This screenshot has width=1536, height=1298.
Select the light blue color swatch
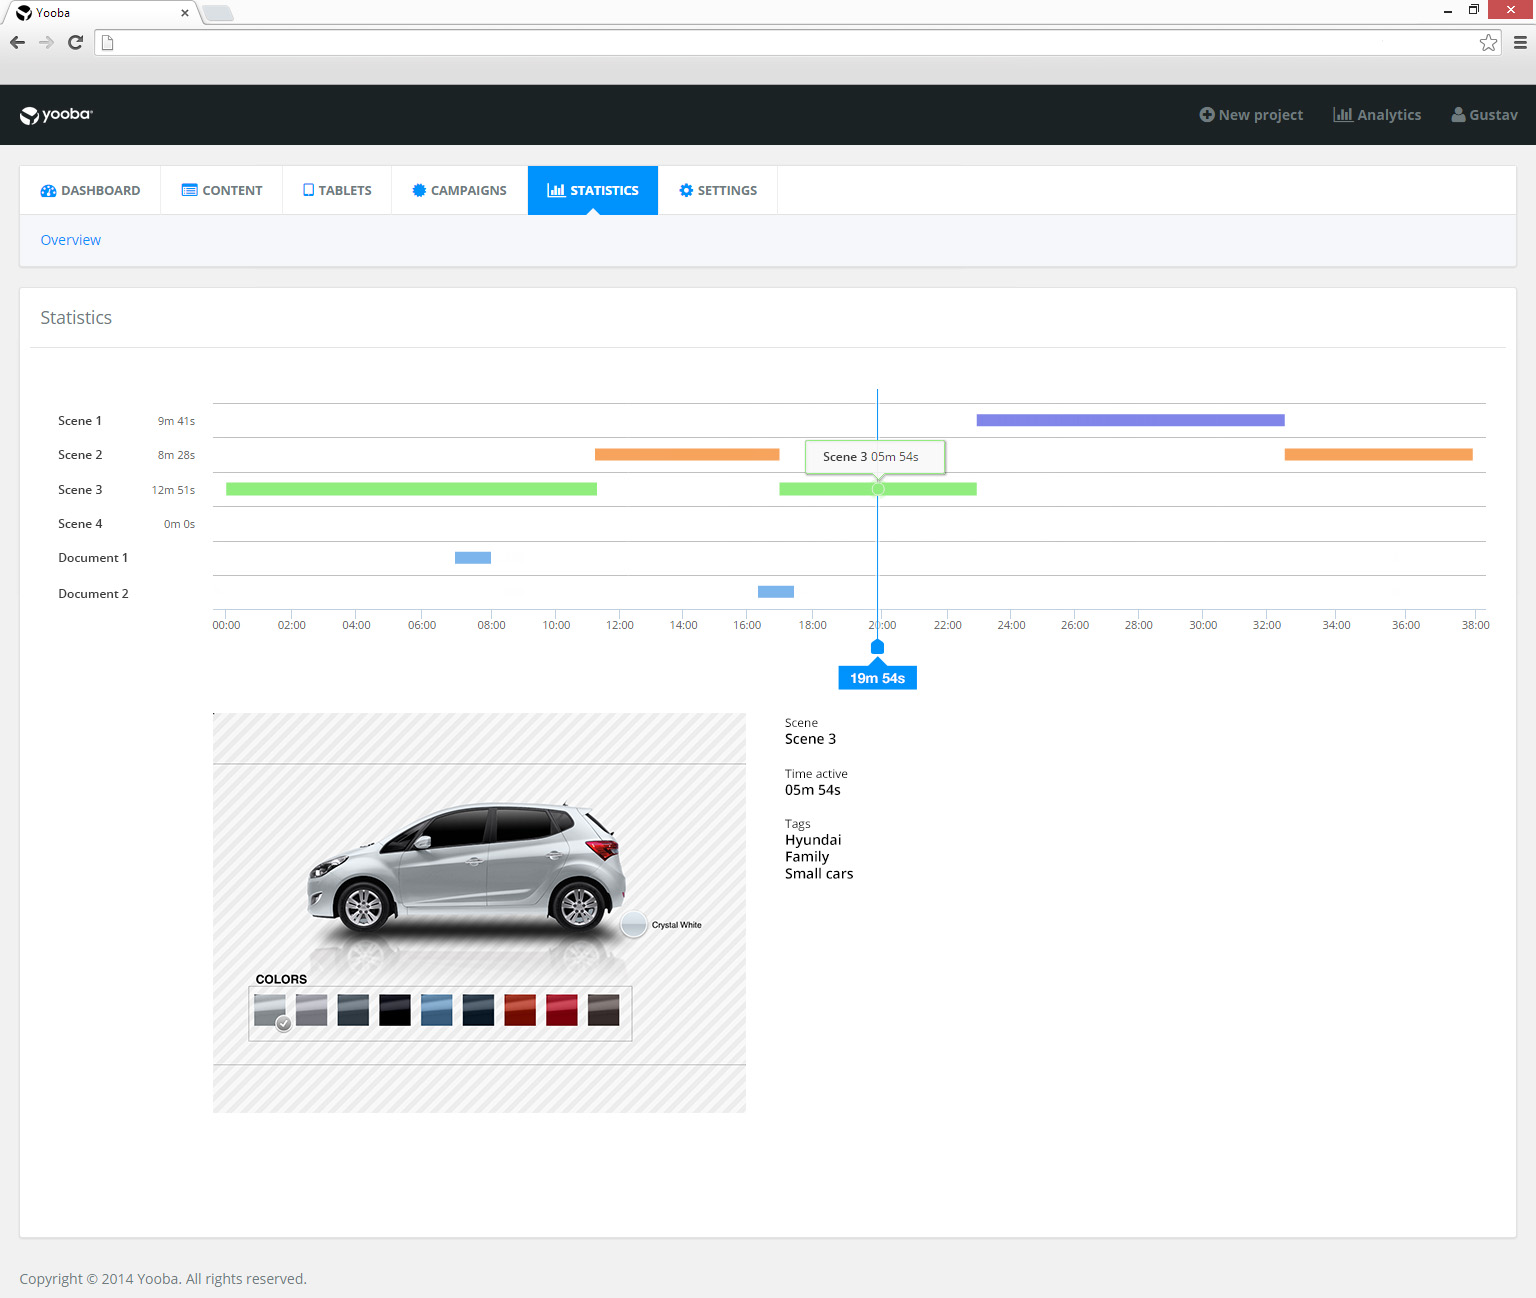(436, 1010)
